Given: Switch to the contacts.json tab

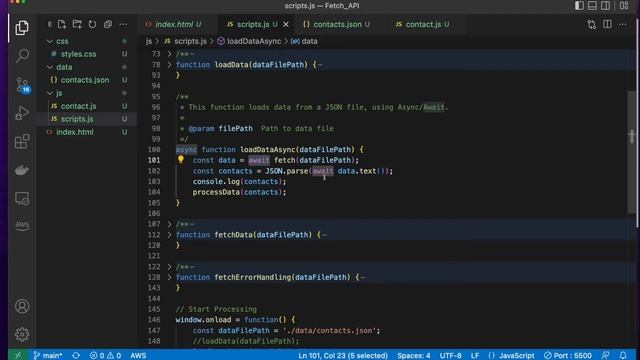Looking at the screenshot, I should (337, 24).
